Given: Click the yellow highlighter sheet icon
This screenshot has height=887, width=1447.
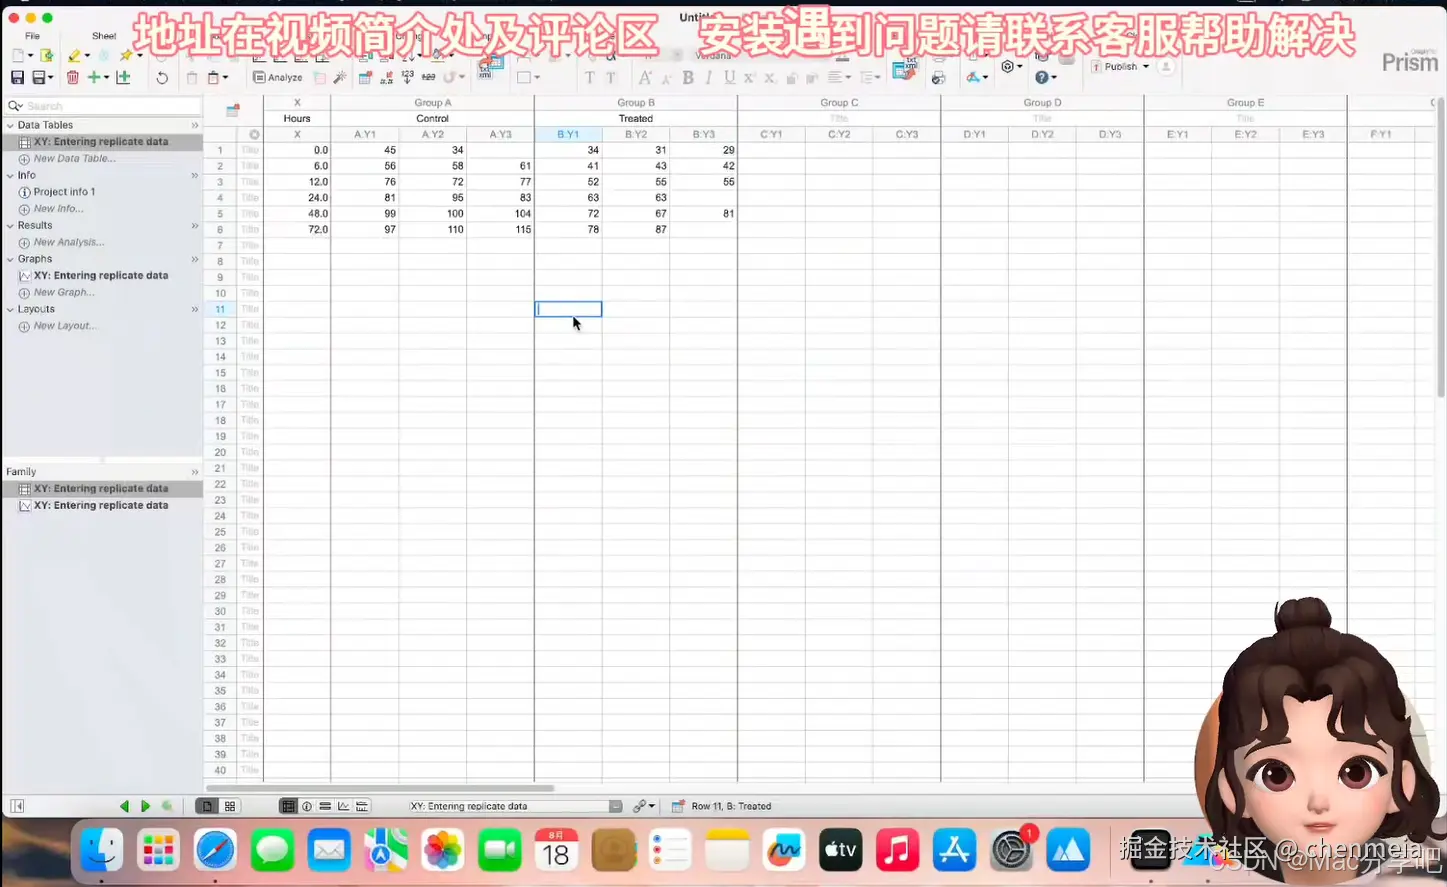Looking at the screenshot, I should pos(74,56).
